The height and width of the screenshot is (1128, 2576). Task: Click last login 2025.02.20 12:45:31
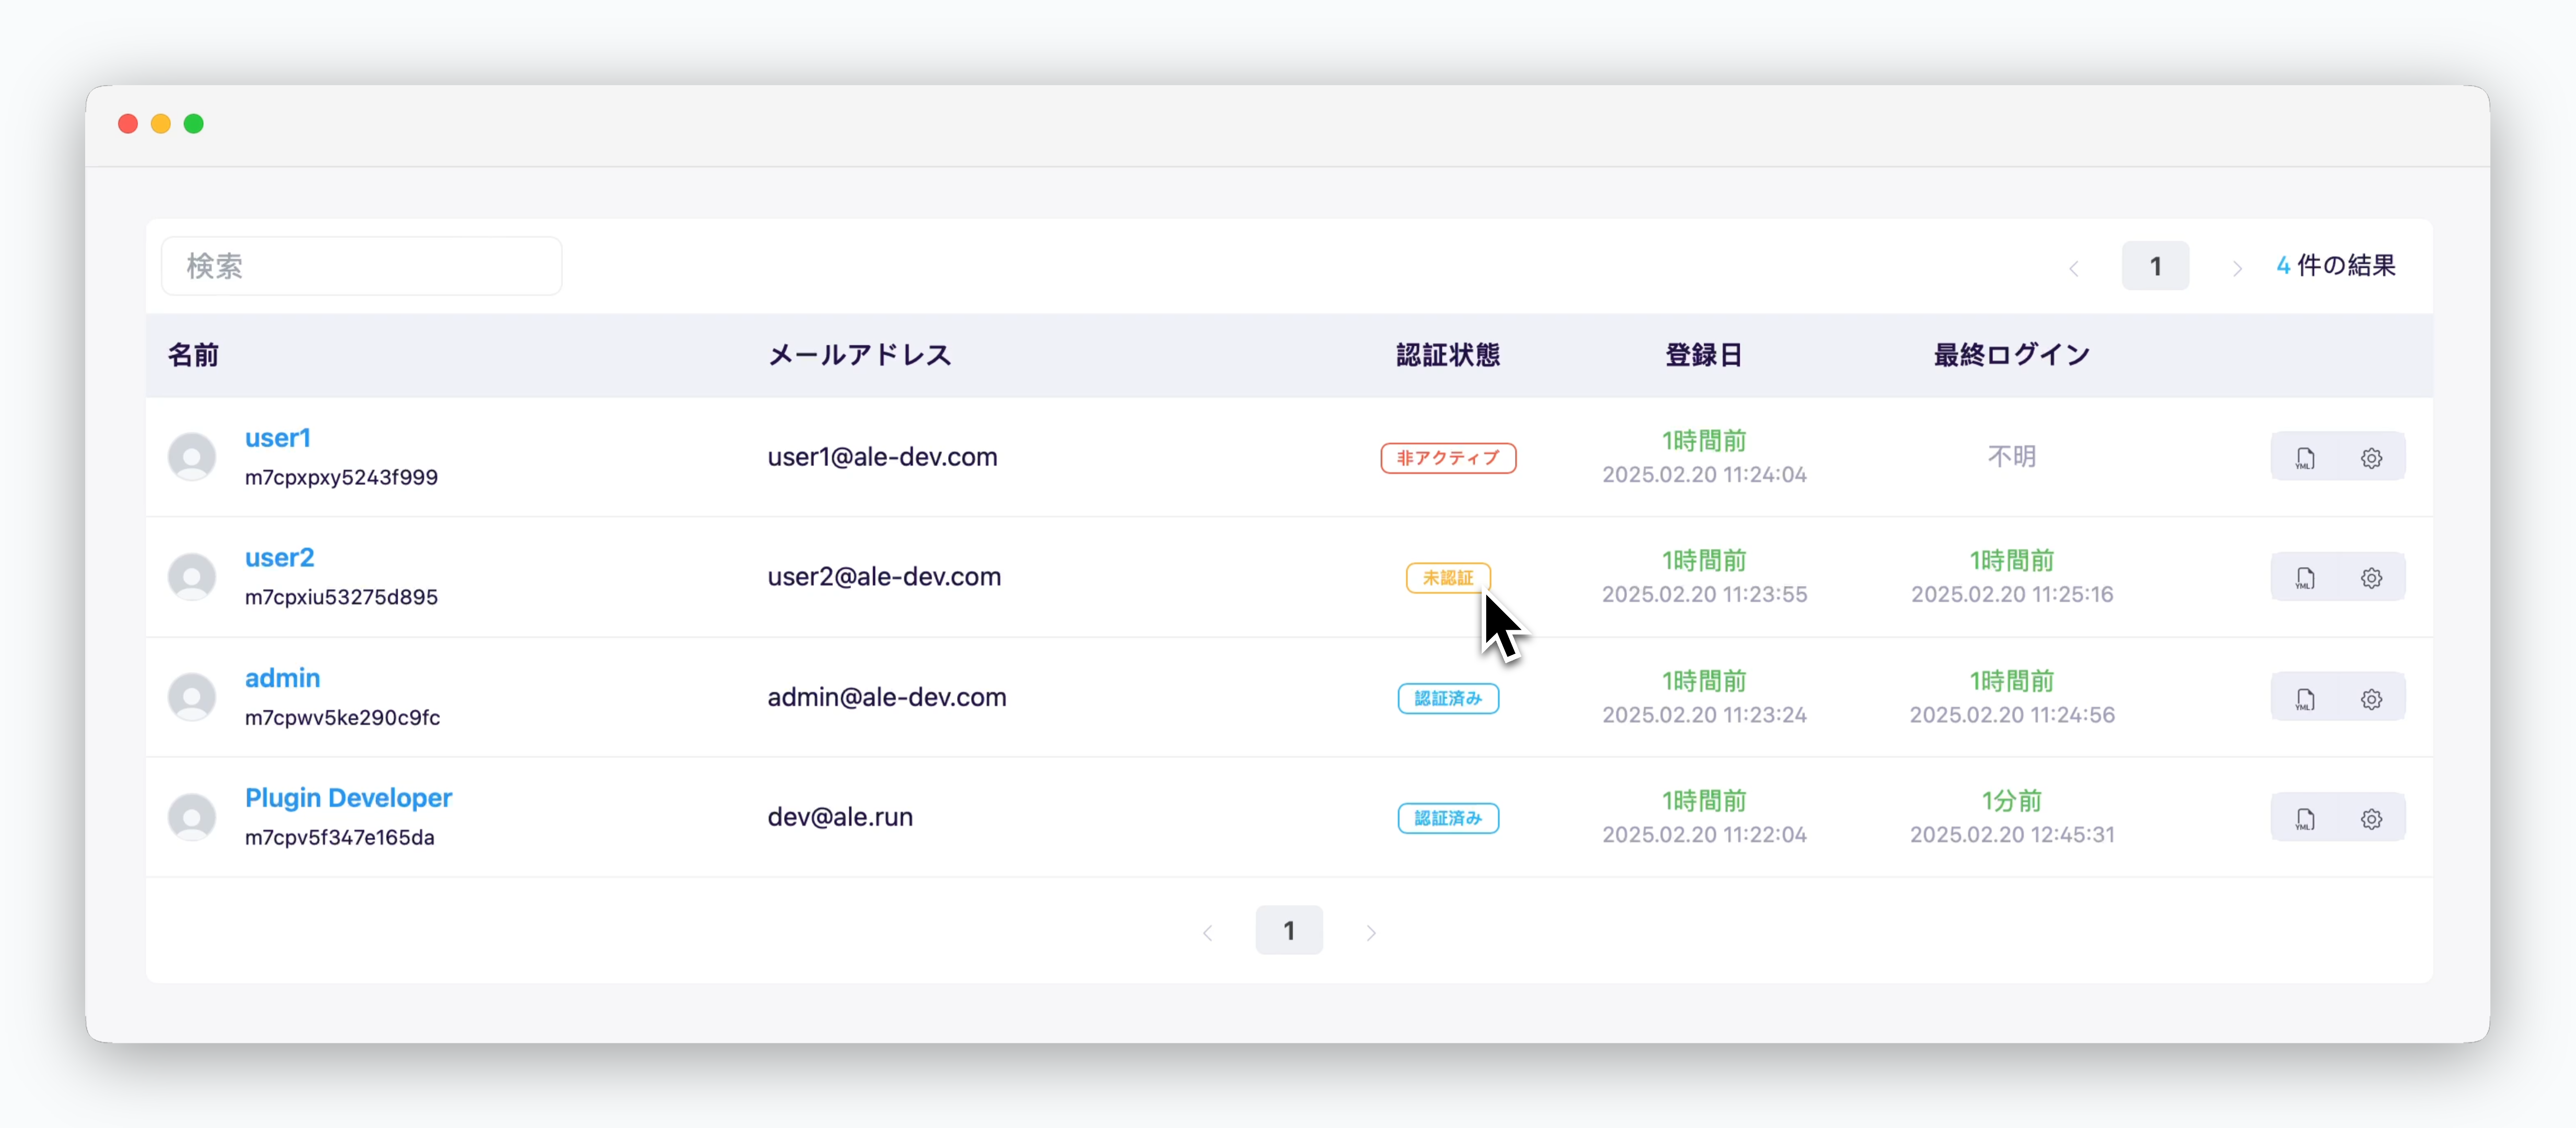coord(2012,835)
